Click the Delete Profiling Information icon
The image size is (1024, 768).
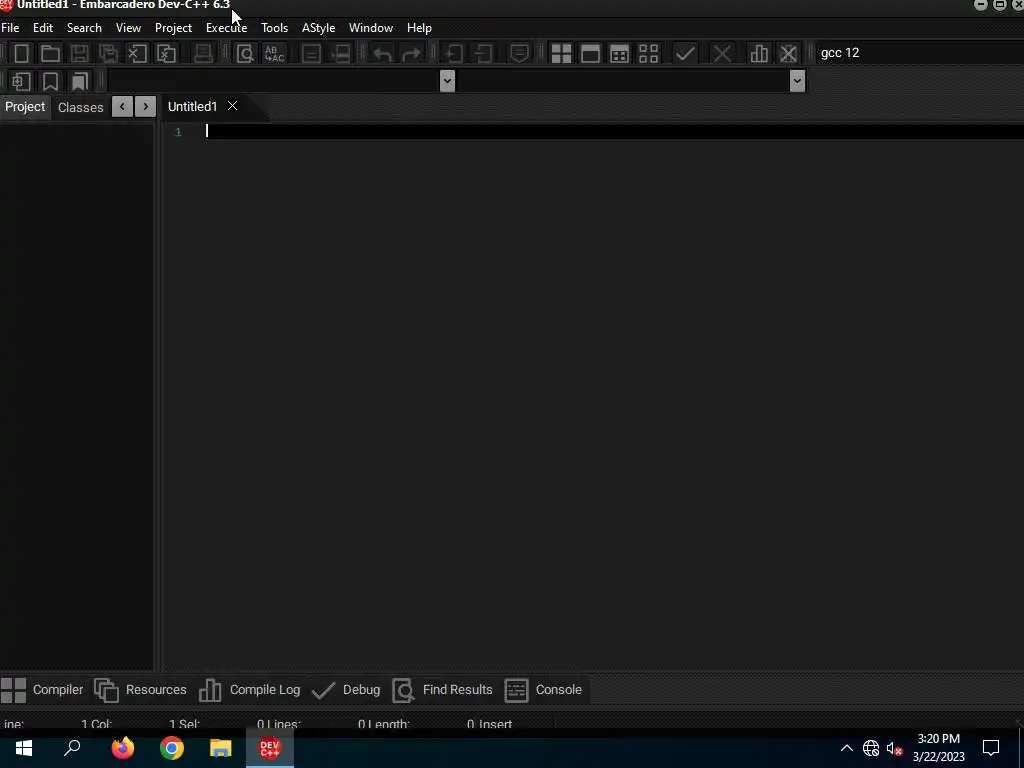[788, 54]
